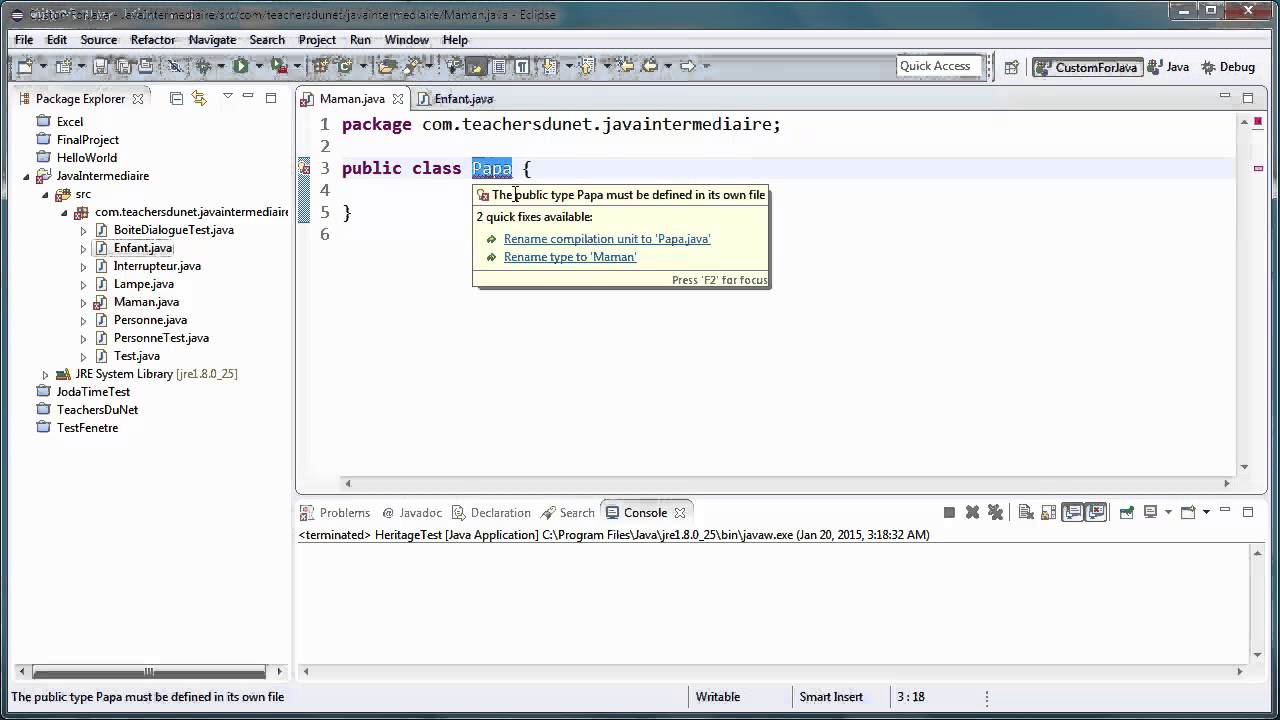Click the Pin Console icon

tap(1127, 512)
